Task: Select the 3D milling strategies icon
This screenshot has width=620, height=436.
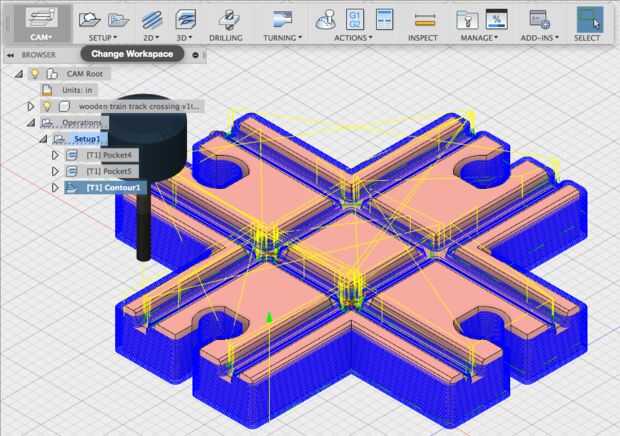Action: (185, 19)
